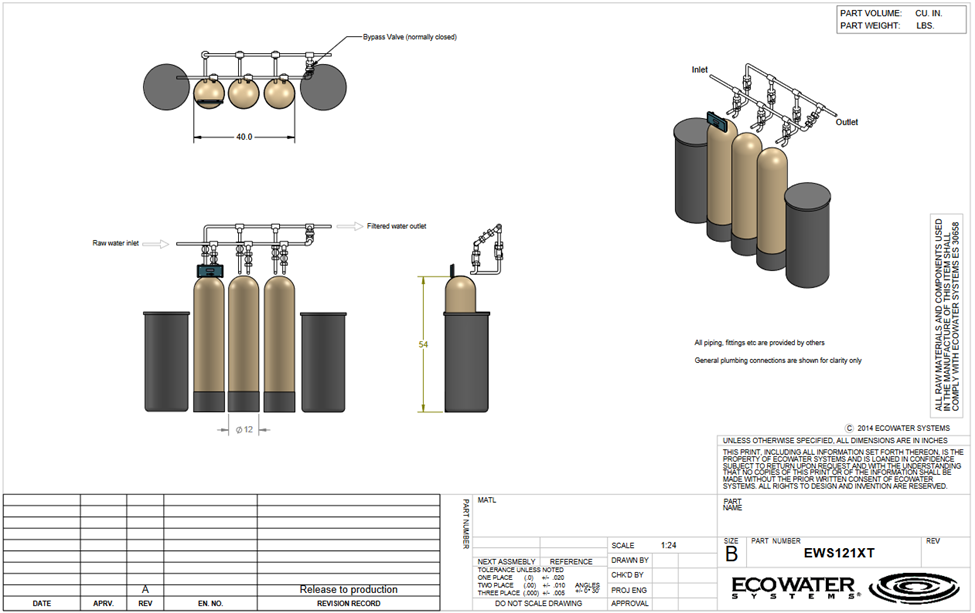
Task: Click the Release to production revision record
Action: [348, 589]
